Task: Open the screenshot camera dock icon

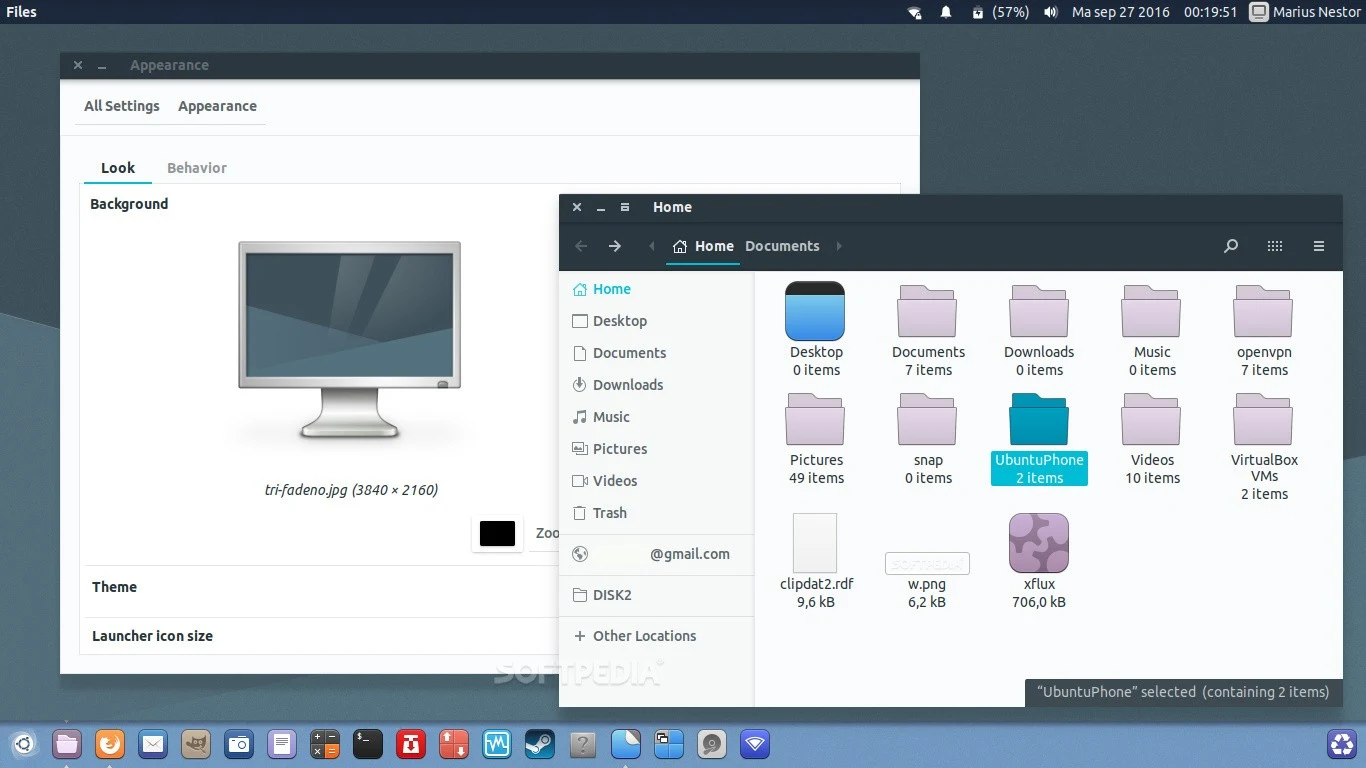Action: (x=239, y=744)
